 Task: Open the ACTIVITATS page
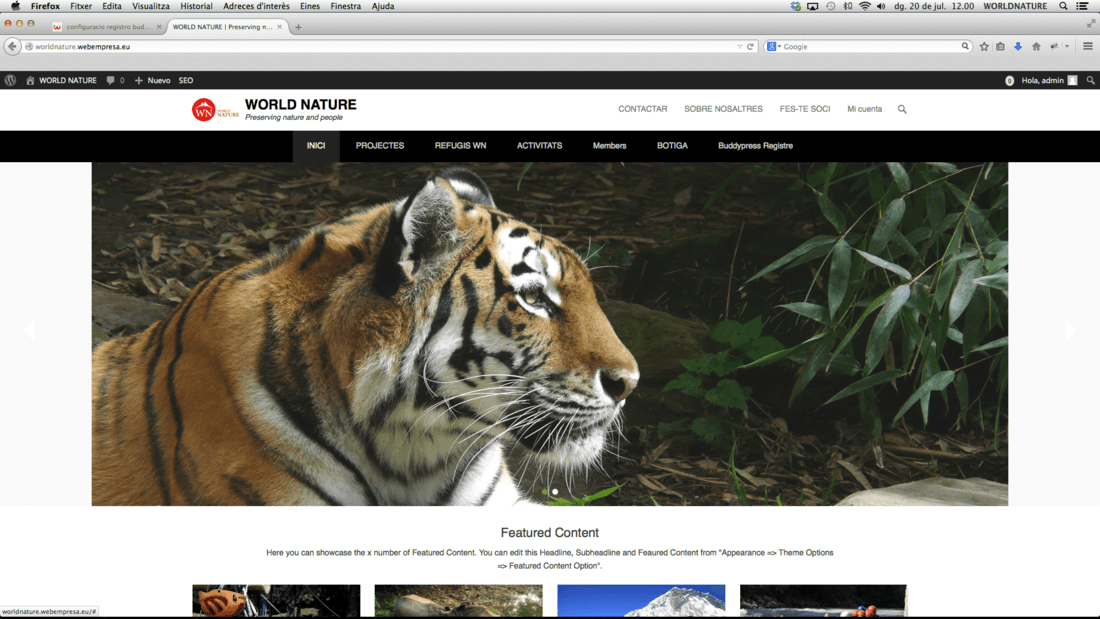[539, 146]
